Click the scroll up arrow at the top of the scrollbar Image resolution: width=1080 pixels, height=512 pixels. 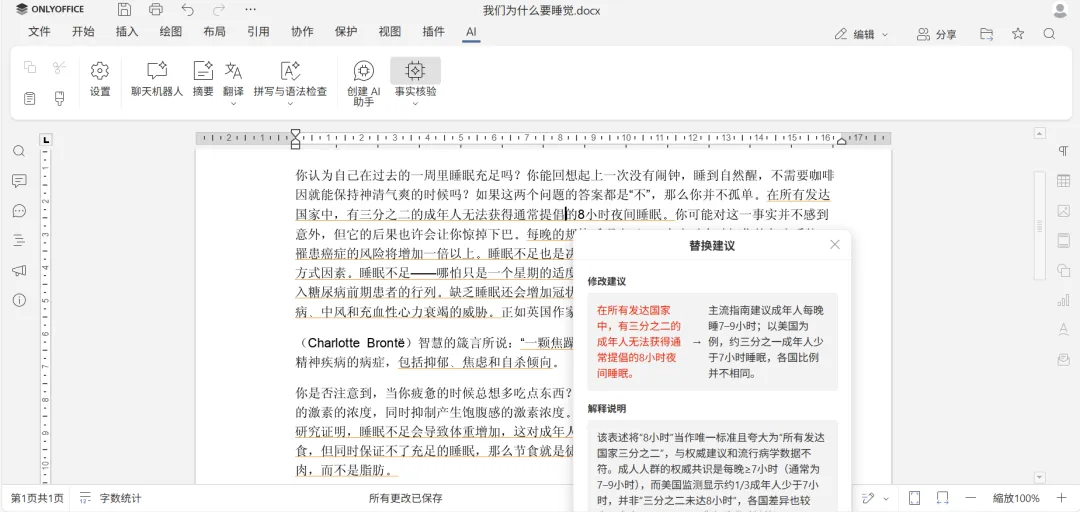pyautogui.click(x=1040, y=133)
